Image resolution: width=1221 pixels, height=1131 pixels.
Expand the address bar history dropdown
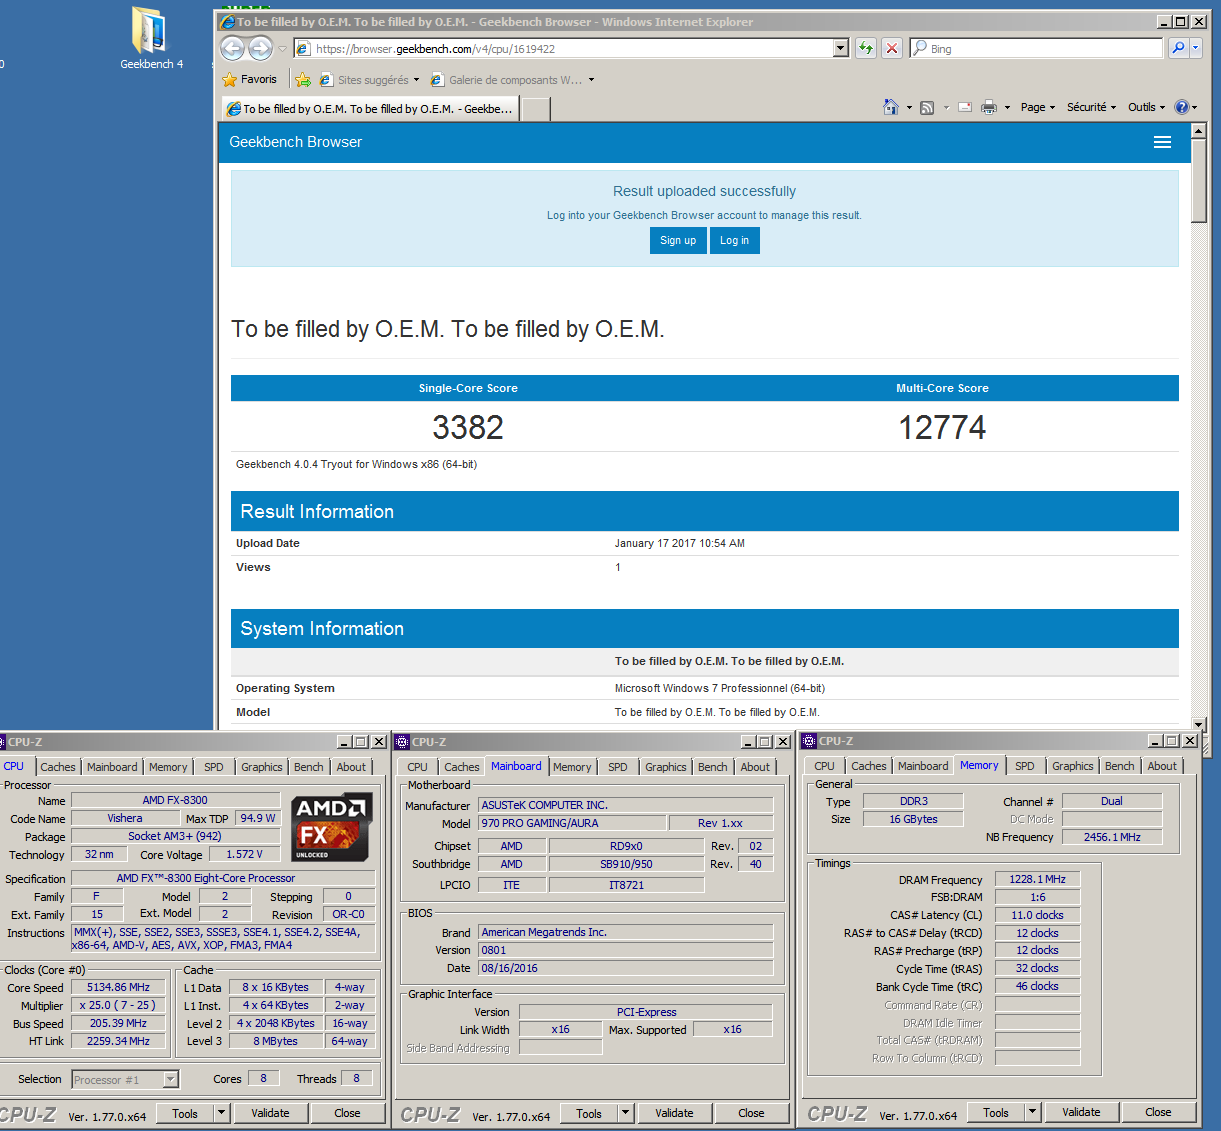(841, 48)
